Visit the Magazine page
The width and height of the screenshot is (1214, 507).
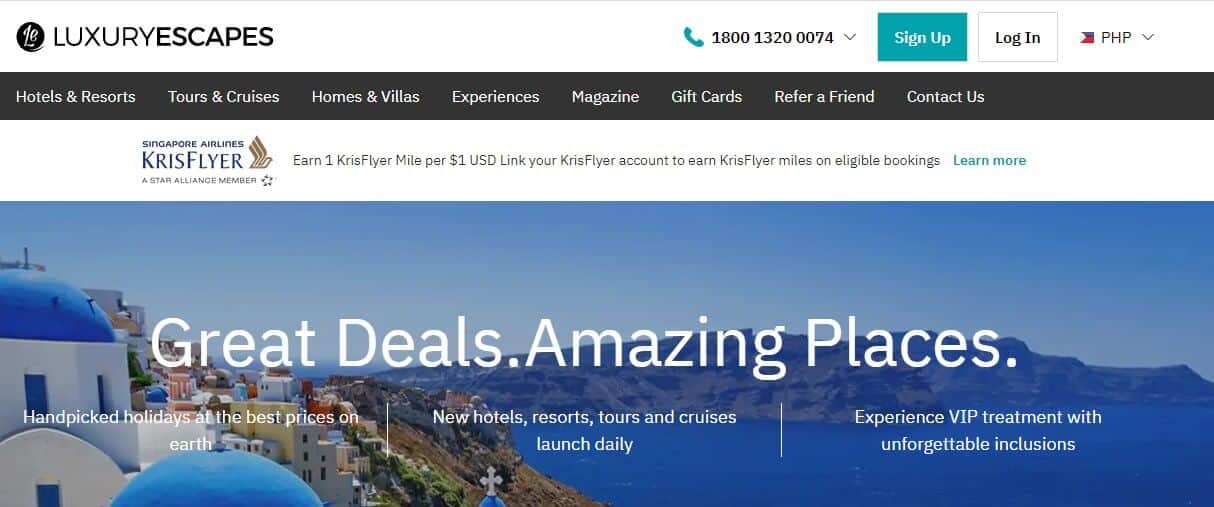pyautogui.click(x=605, y=97)
